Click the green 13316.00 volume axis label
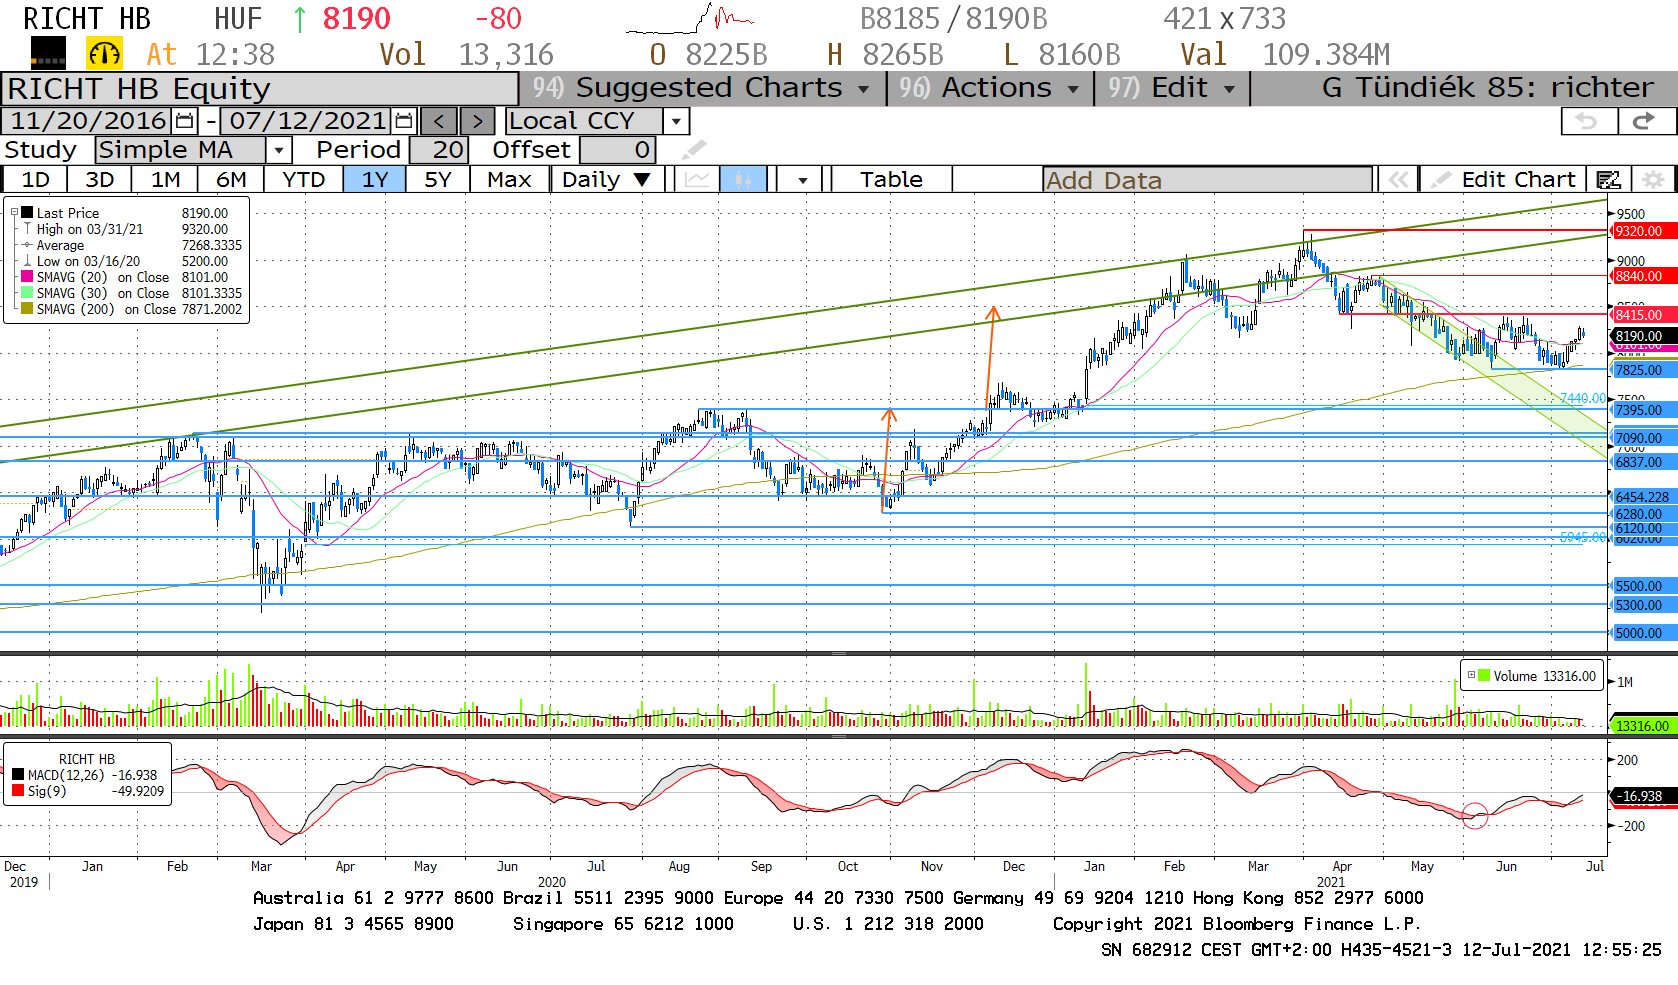 tap(1643, 726)
